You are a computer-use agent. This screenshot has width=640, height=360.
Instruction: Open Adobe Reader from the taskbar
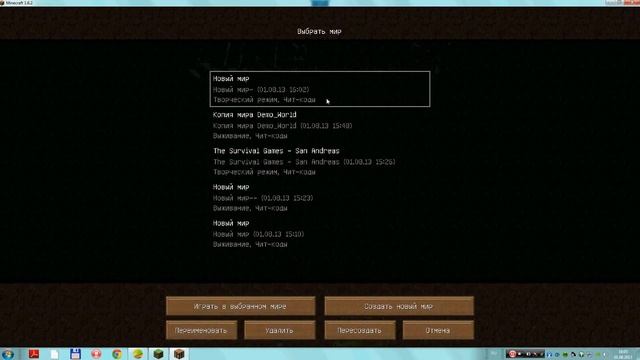[34, 354]
